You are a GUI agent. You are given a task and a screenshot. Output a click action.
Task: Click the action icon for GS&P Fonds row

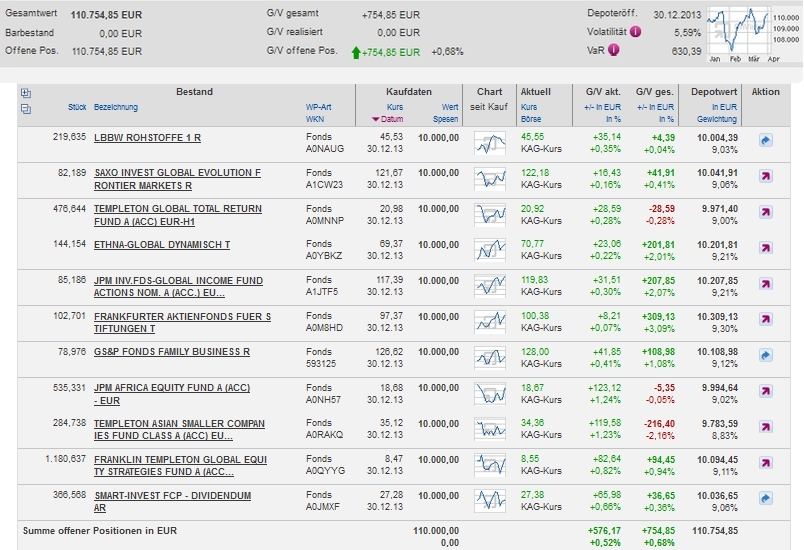[765, 354]
